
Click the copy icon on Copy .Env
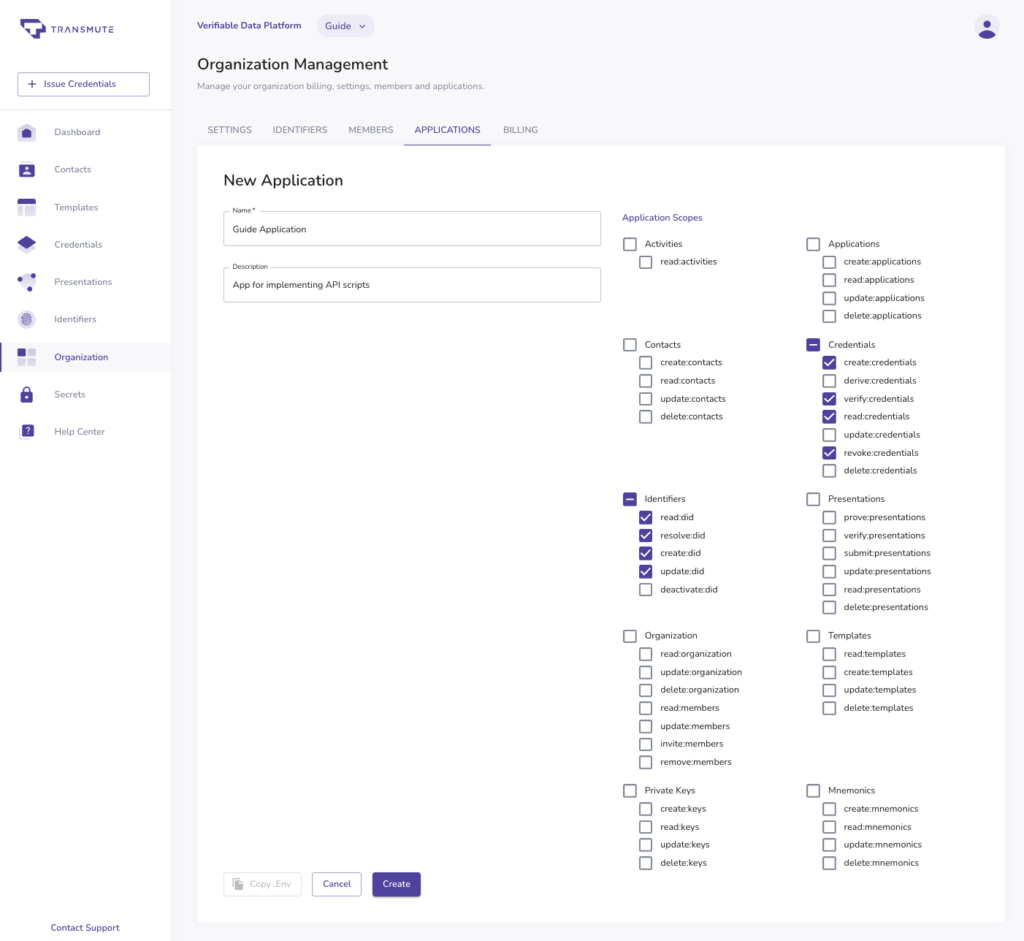pos(238,884)
